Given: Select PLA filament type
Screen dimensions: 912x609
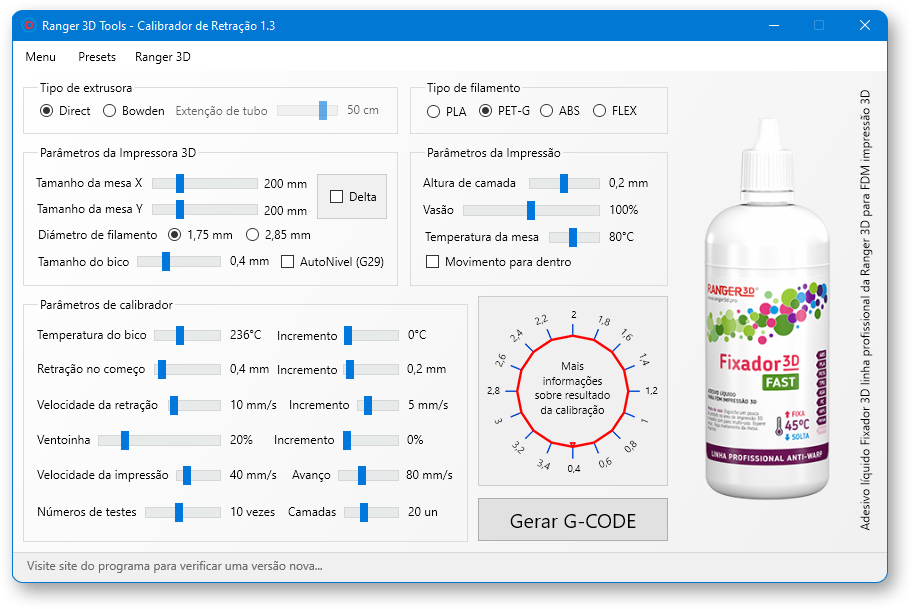Looking at the screenshot, I should 434,111.
